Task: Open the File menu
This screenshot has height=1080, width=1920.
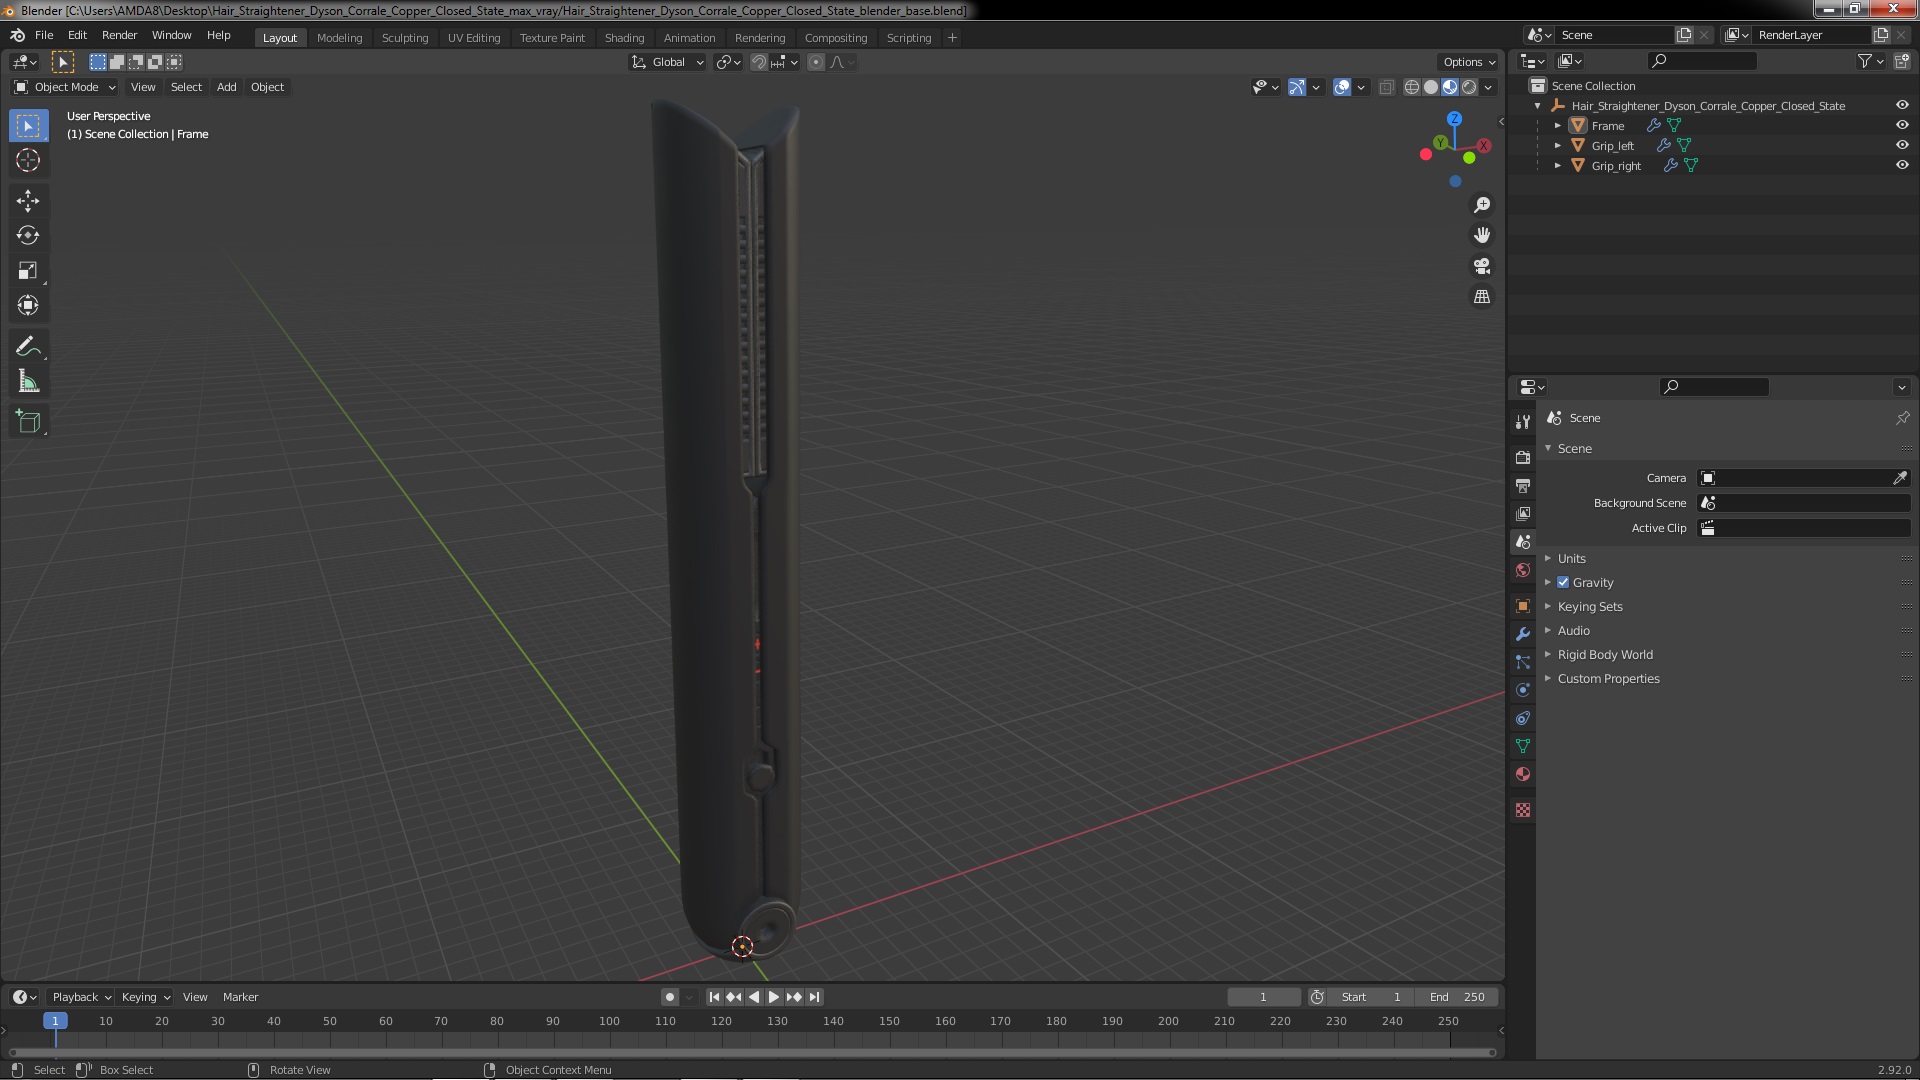Action: 44,35
